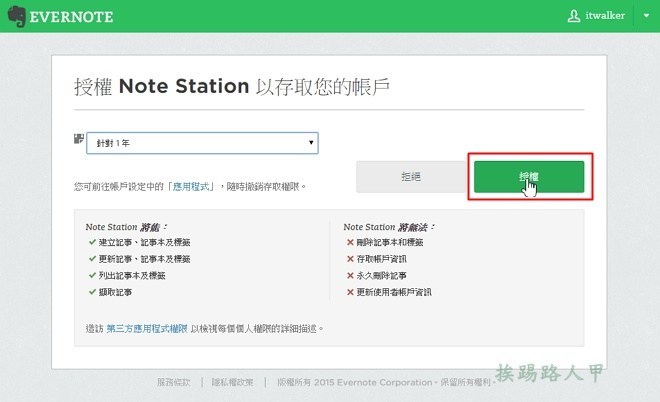Screen dimensions: 660x402
Task: Click the heading 授權 Note Station 以存取您的帳戶
Action: [232, 87]
